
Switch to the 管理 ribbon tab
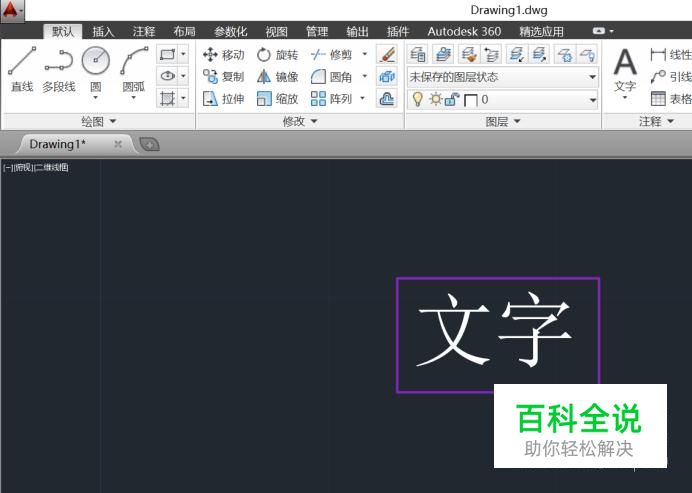point(317,31)
